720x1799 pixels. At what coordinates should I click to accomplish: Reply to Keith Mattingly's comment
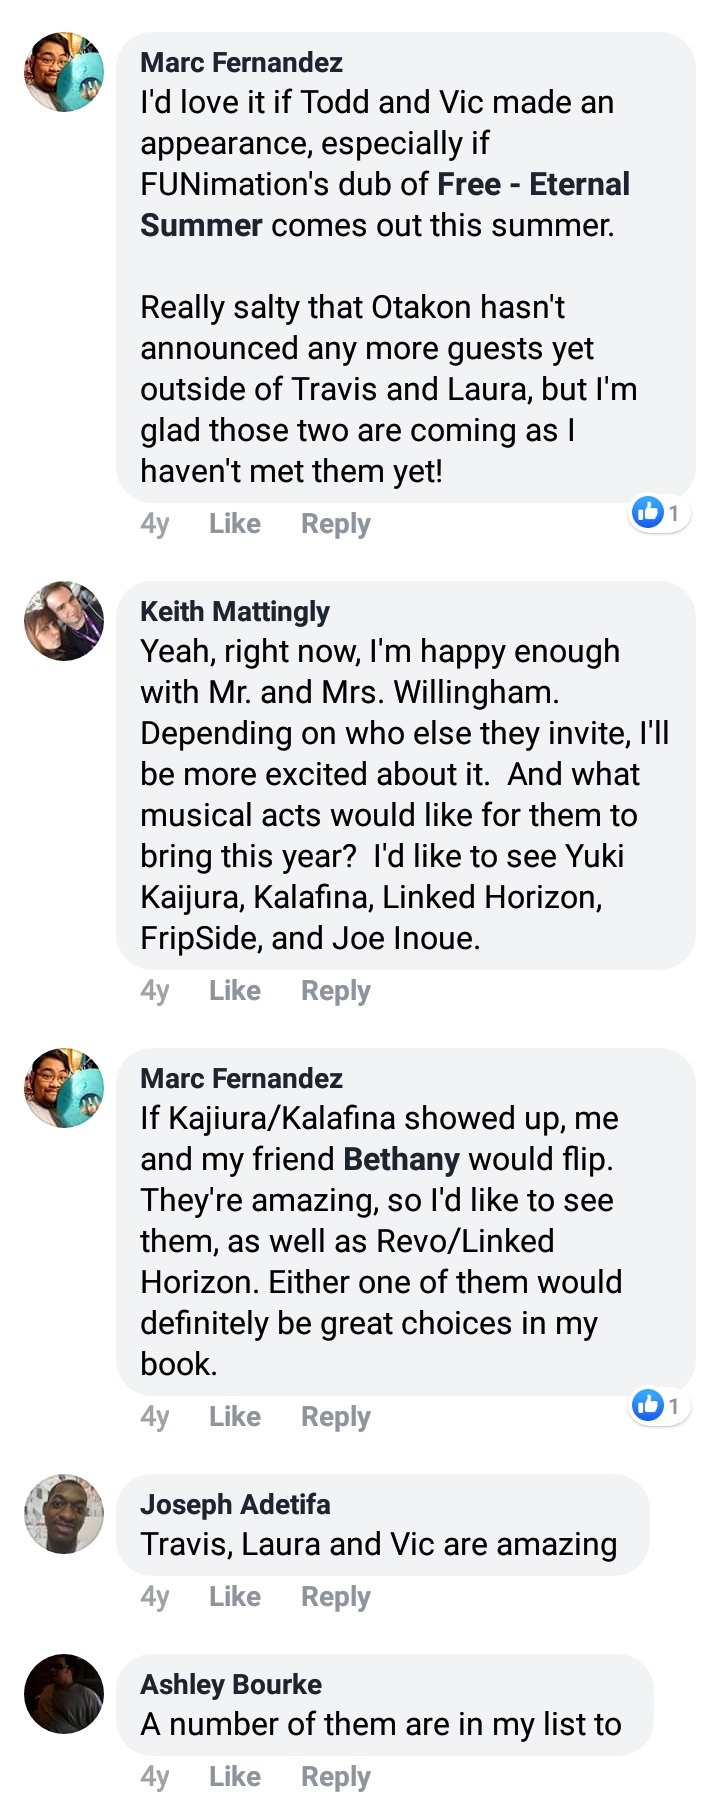pyautogui.click(x=336, y=991)
